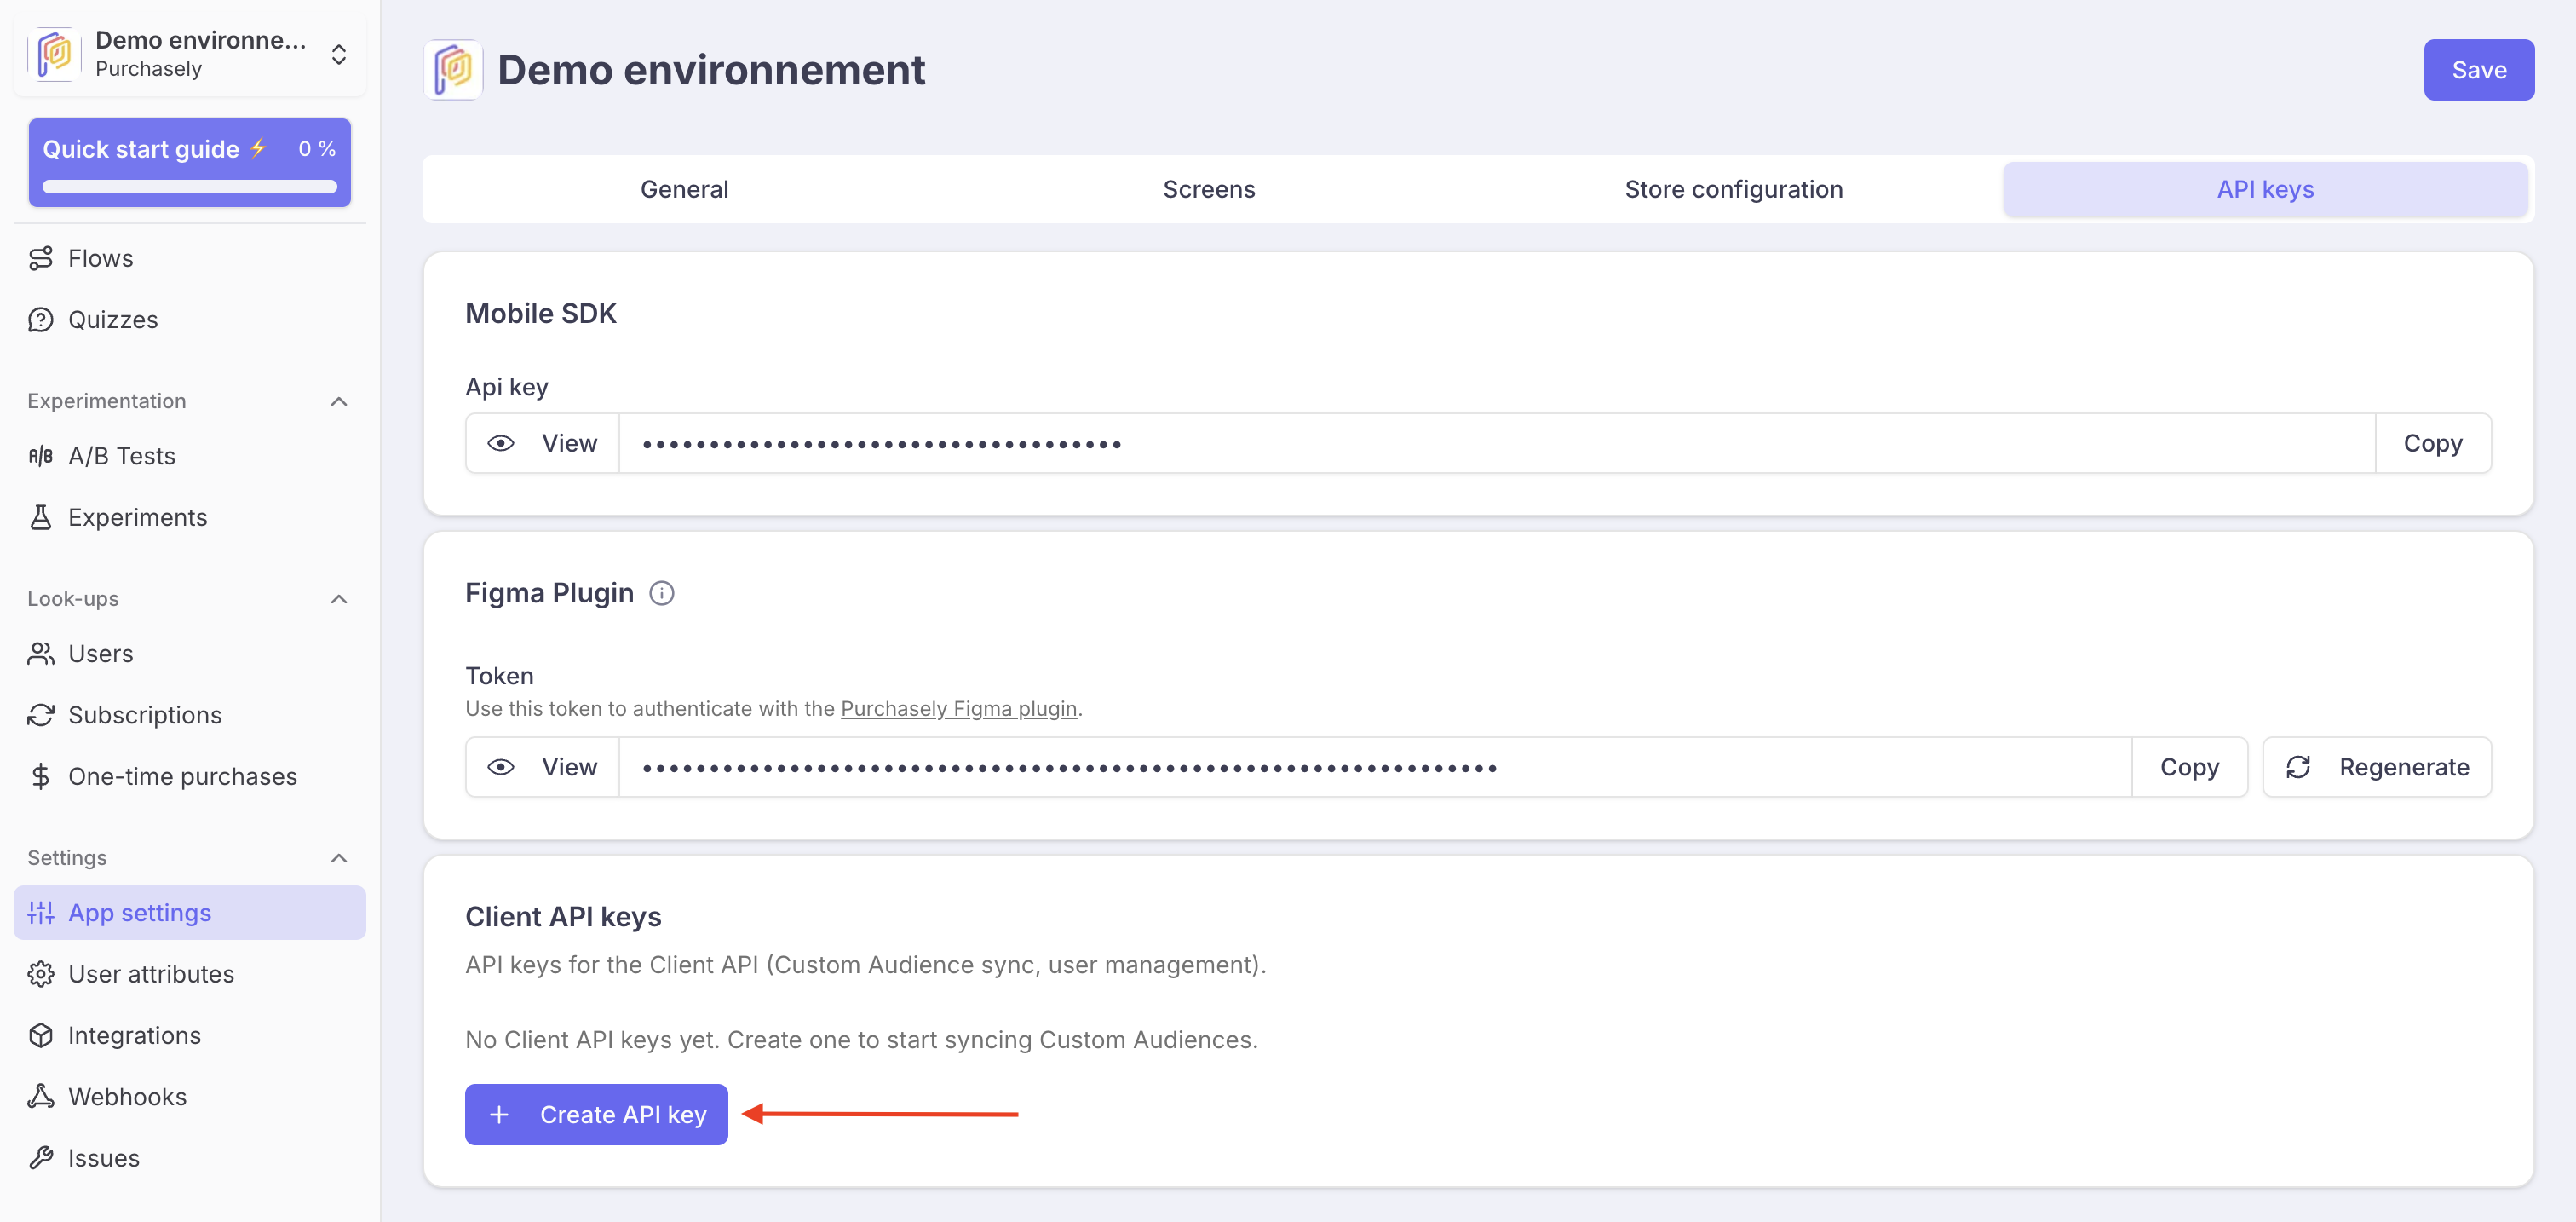Image resolution: width=2576 pixels, height=1222 pixels.
Task: Collapse the Experimentation section
Action: coord(338,401)
